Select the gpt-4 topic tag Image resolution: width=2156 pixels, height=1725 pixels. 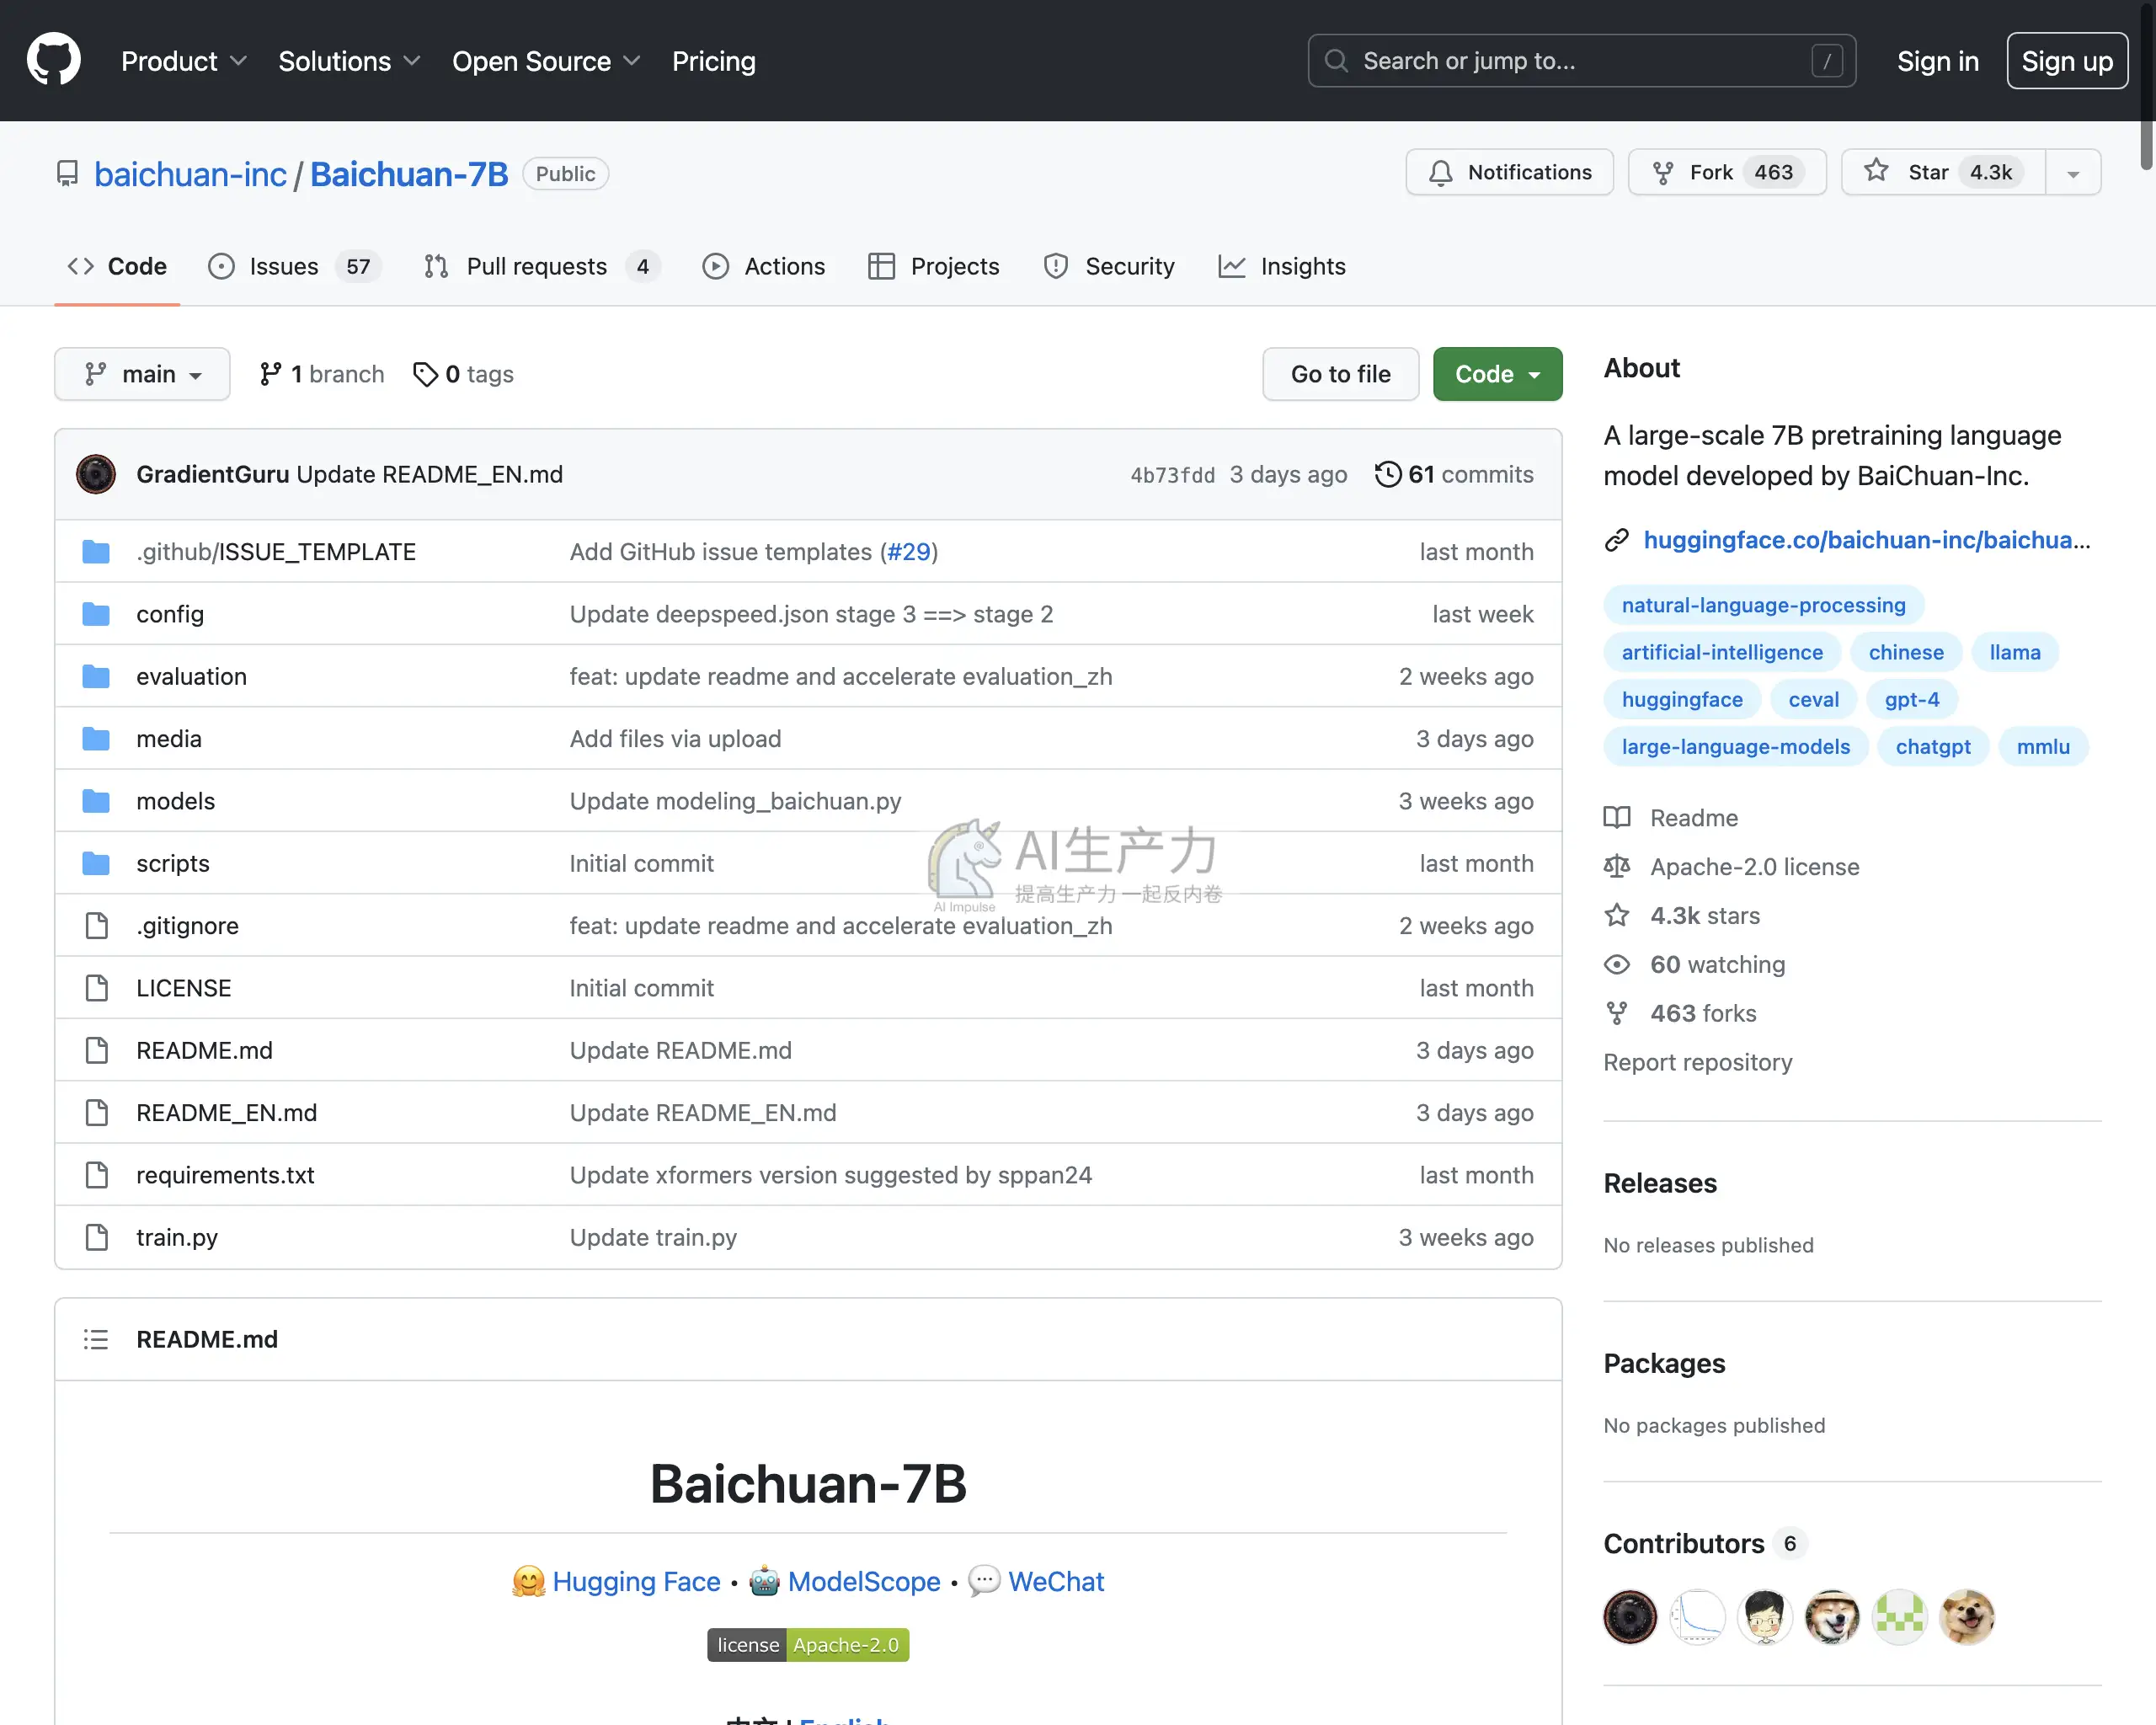pyautogui.click(x=1911, y=699)
